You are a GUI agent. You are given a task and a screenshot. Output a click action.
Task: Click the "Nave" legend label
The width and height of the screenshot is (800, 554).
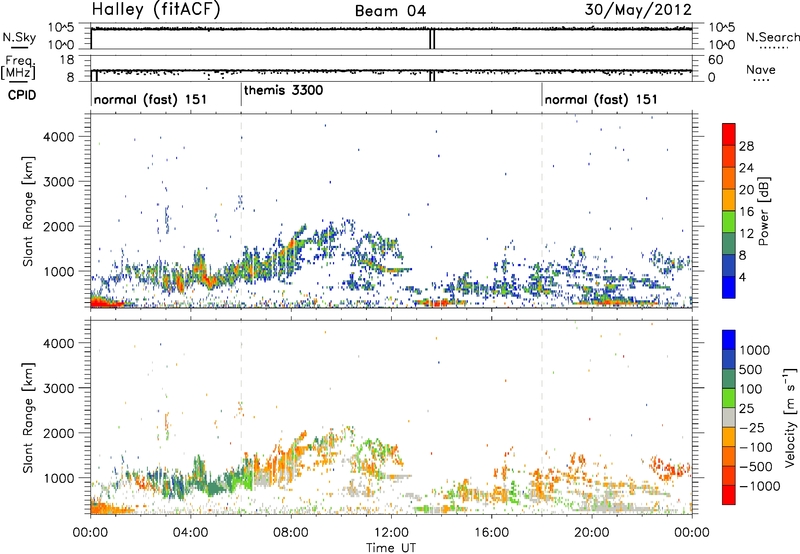pos(761,69)
